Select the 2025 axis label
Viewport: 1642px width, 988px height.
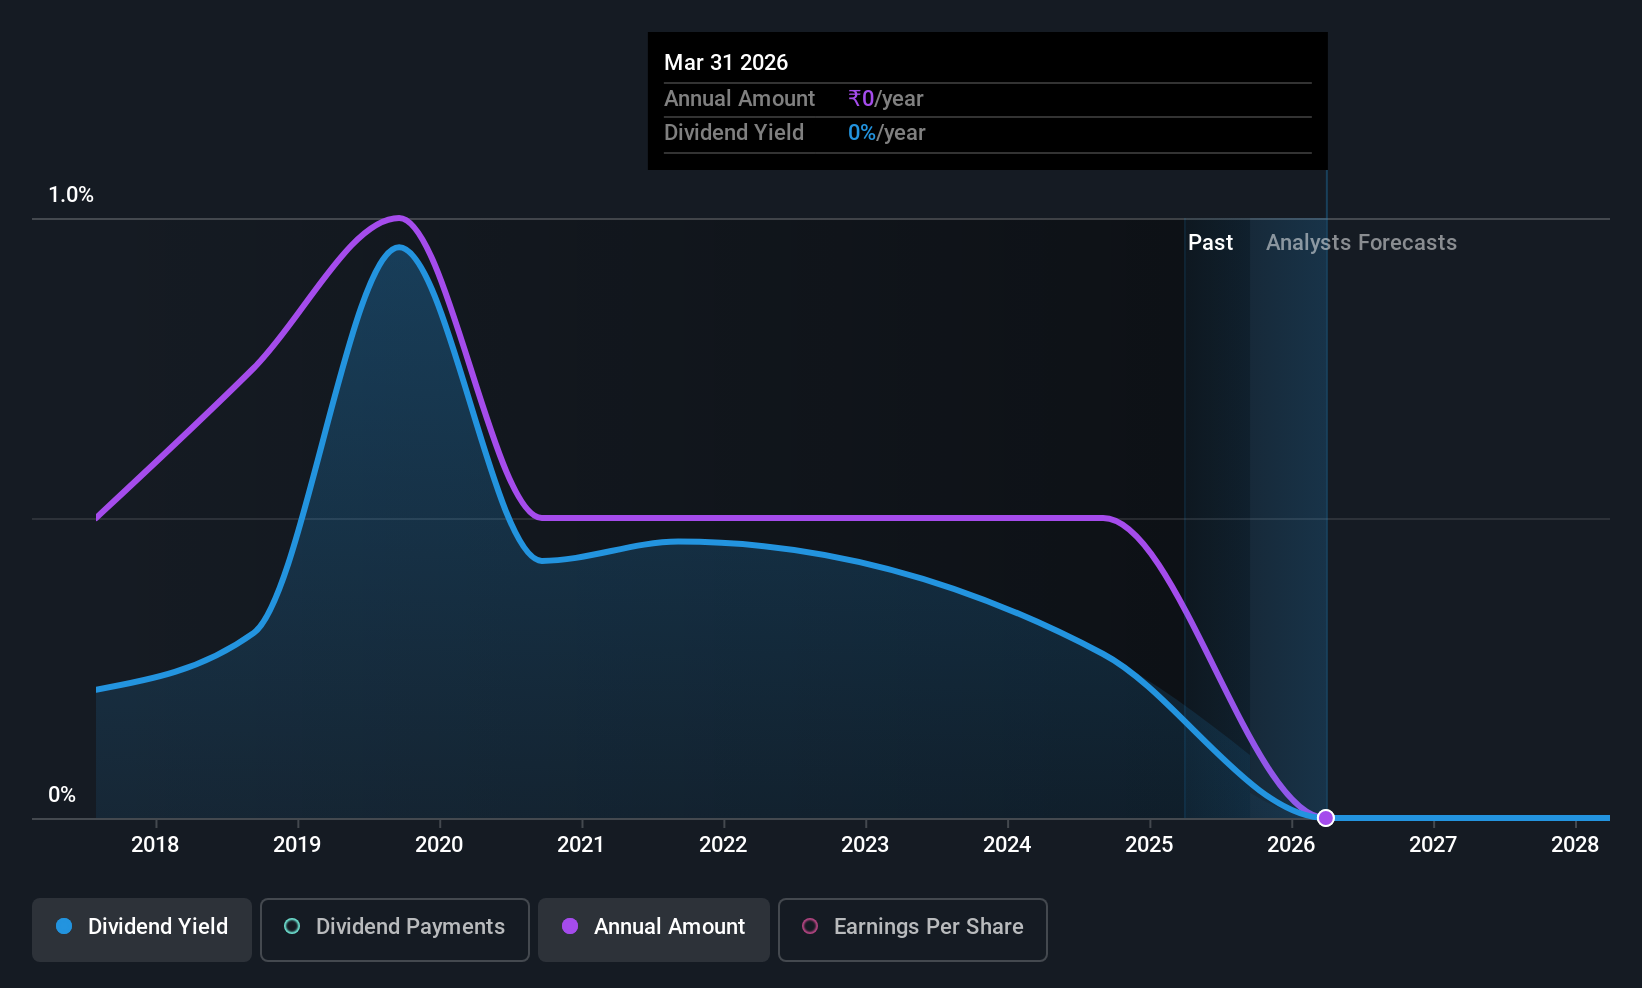click(x=1149, y=845)
